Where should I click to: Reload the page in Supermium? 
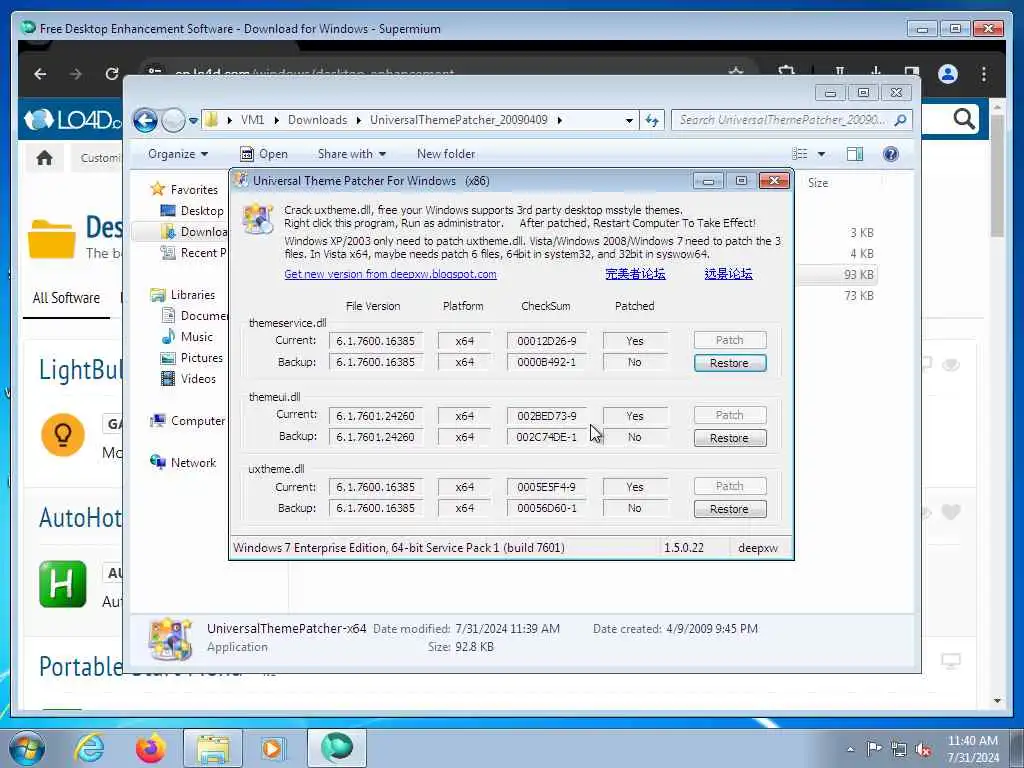pos(112,74)
